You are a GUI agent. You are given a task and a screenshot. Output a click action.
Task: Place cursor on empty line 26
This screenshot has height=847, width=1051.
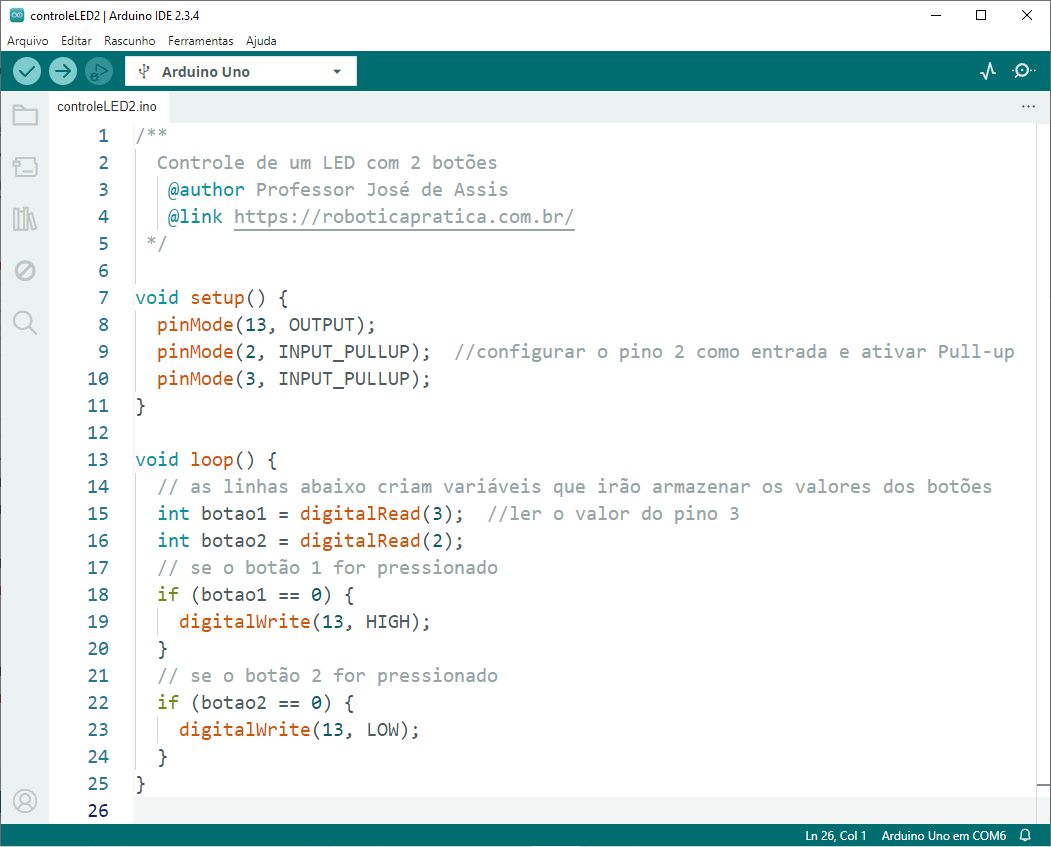click(x=583, y=811)
